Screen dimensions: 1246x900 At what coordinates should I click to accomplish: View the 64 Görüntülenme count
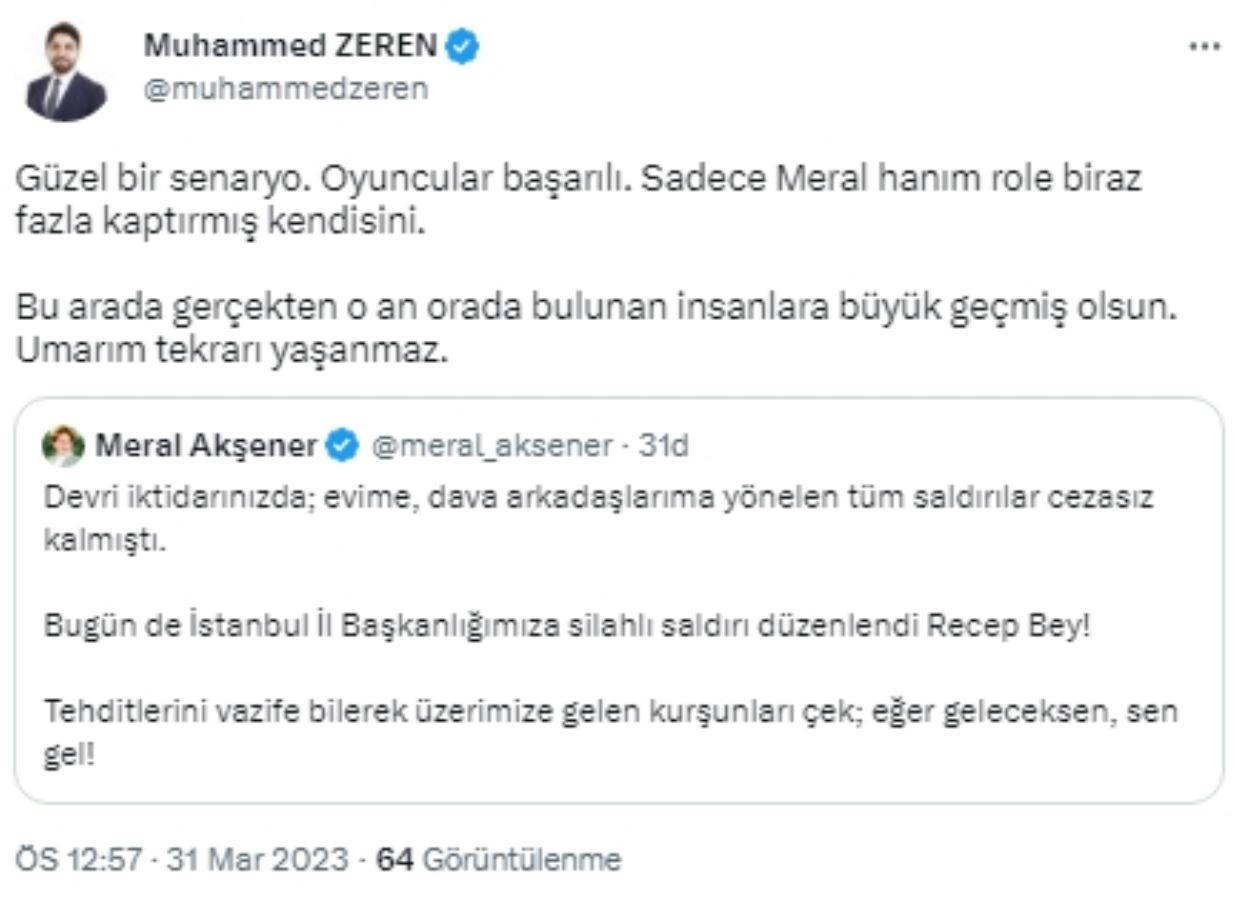499,859
